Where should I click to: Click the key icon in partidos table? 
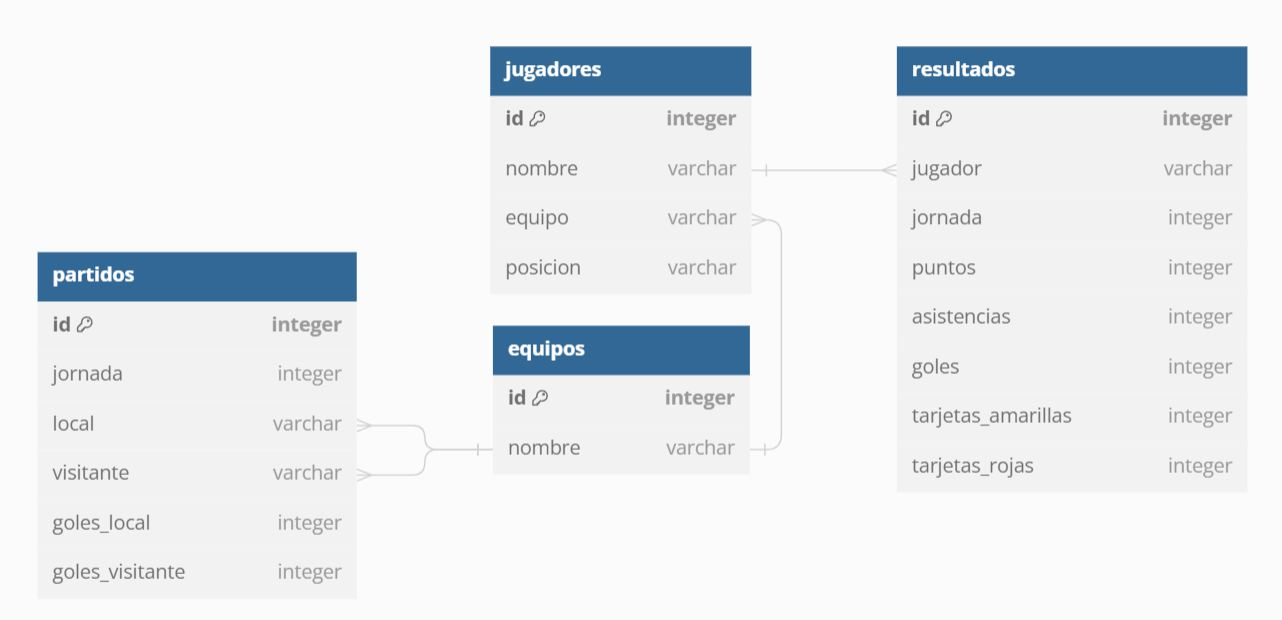84,324
